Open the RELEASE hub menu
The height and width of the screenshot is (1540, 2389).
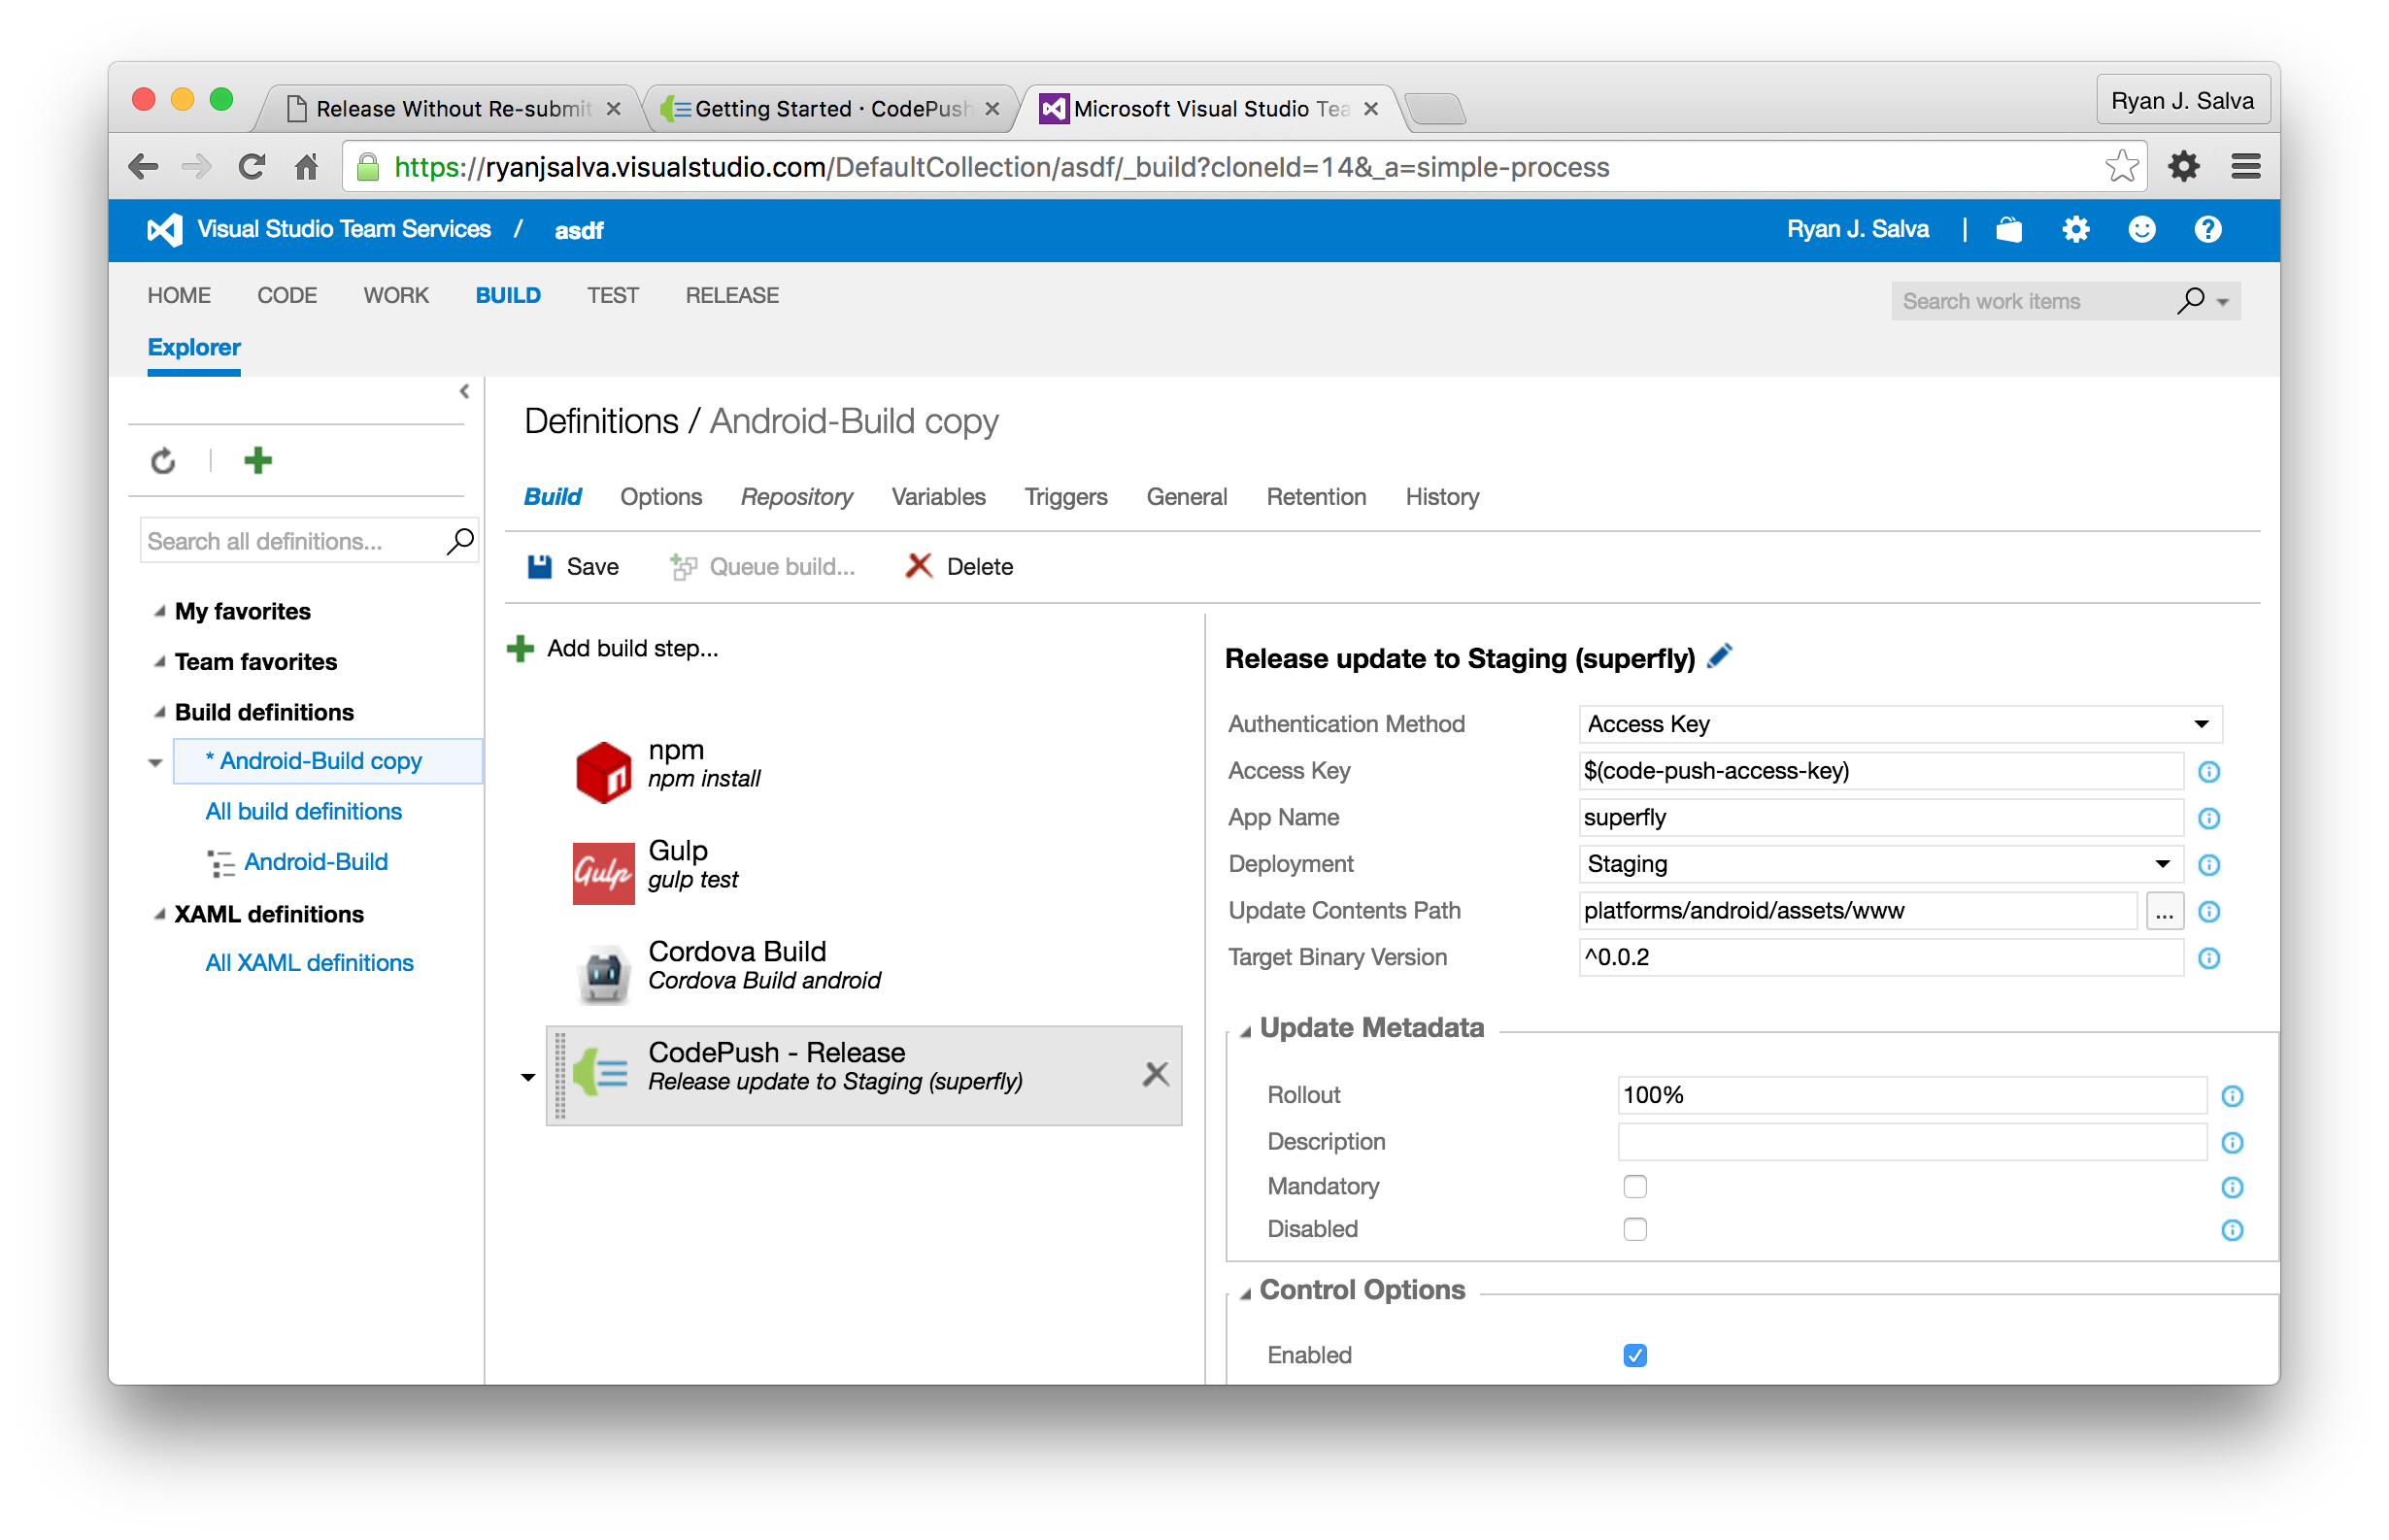[x=731, y=295]
